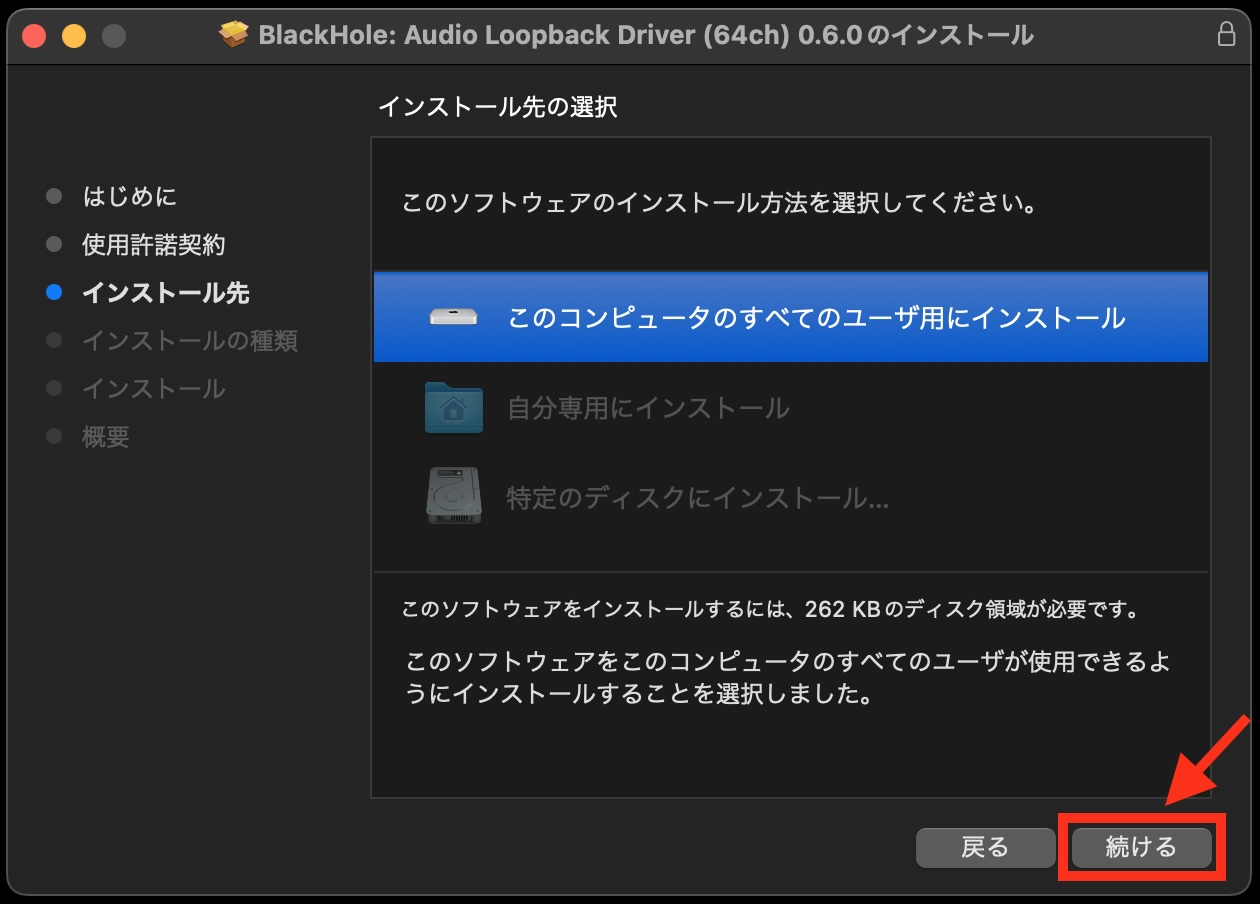This screenshot has height=904, width=1260.
Task: Select このコンピュータのすべてのユーザ用にインストール option
Action: (x=790, y=318)
